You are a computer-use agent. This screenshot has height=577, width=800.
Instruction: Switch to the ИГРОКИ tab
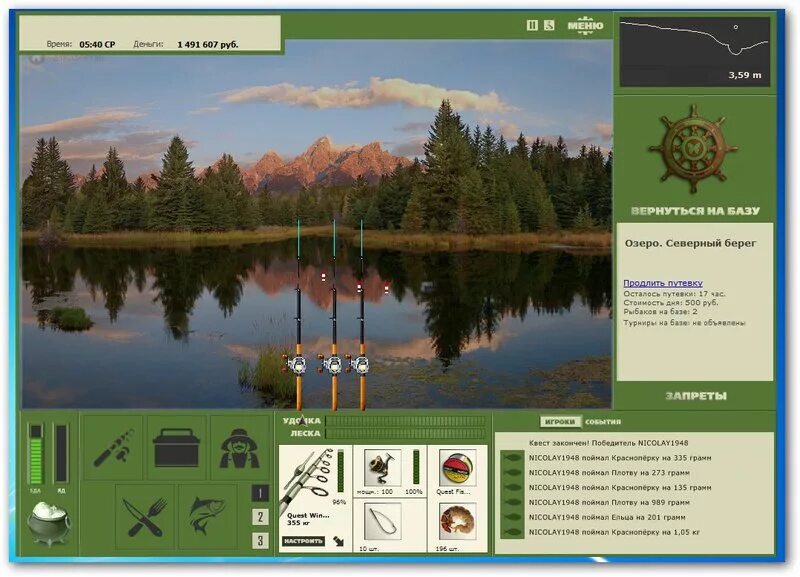560,422
